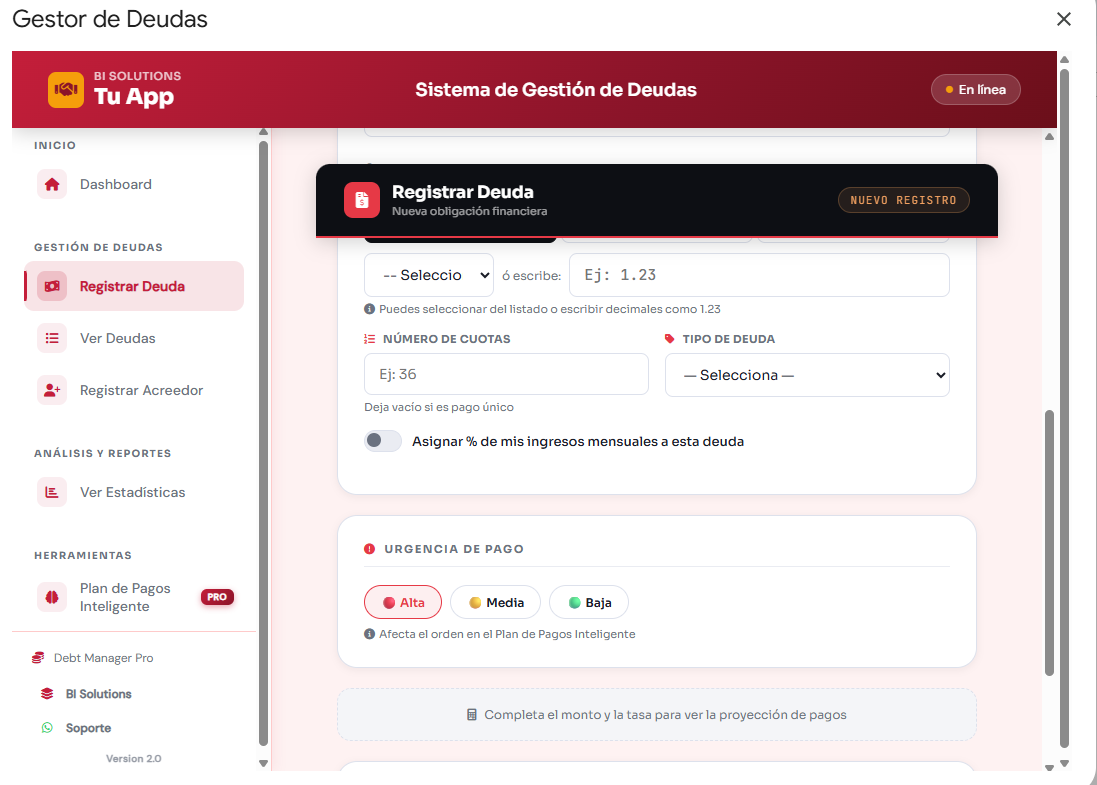Image resolution: width=1097 pixels, height=785 pixels.
Task: Toggle Asignar % de mis ingresos switch
Action: tap(383, 441)
